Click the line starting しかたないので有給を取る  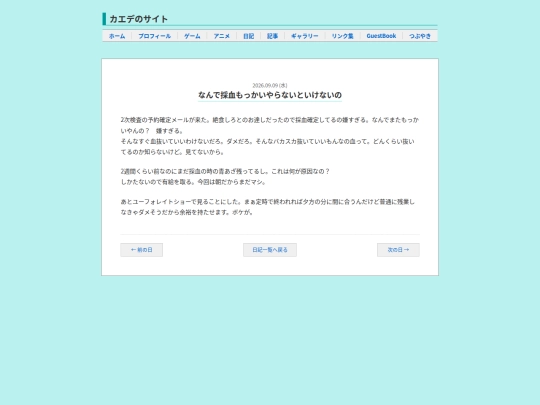click(193, 182)
